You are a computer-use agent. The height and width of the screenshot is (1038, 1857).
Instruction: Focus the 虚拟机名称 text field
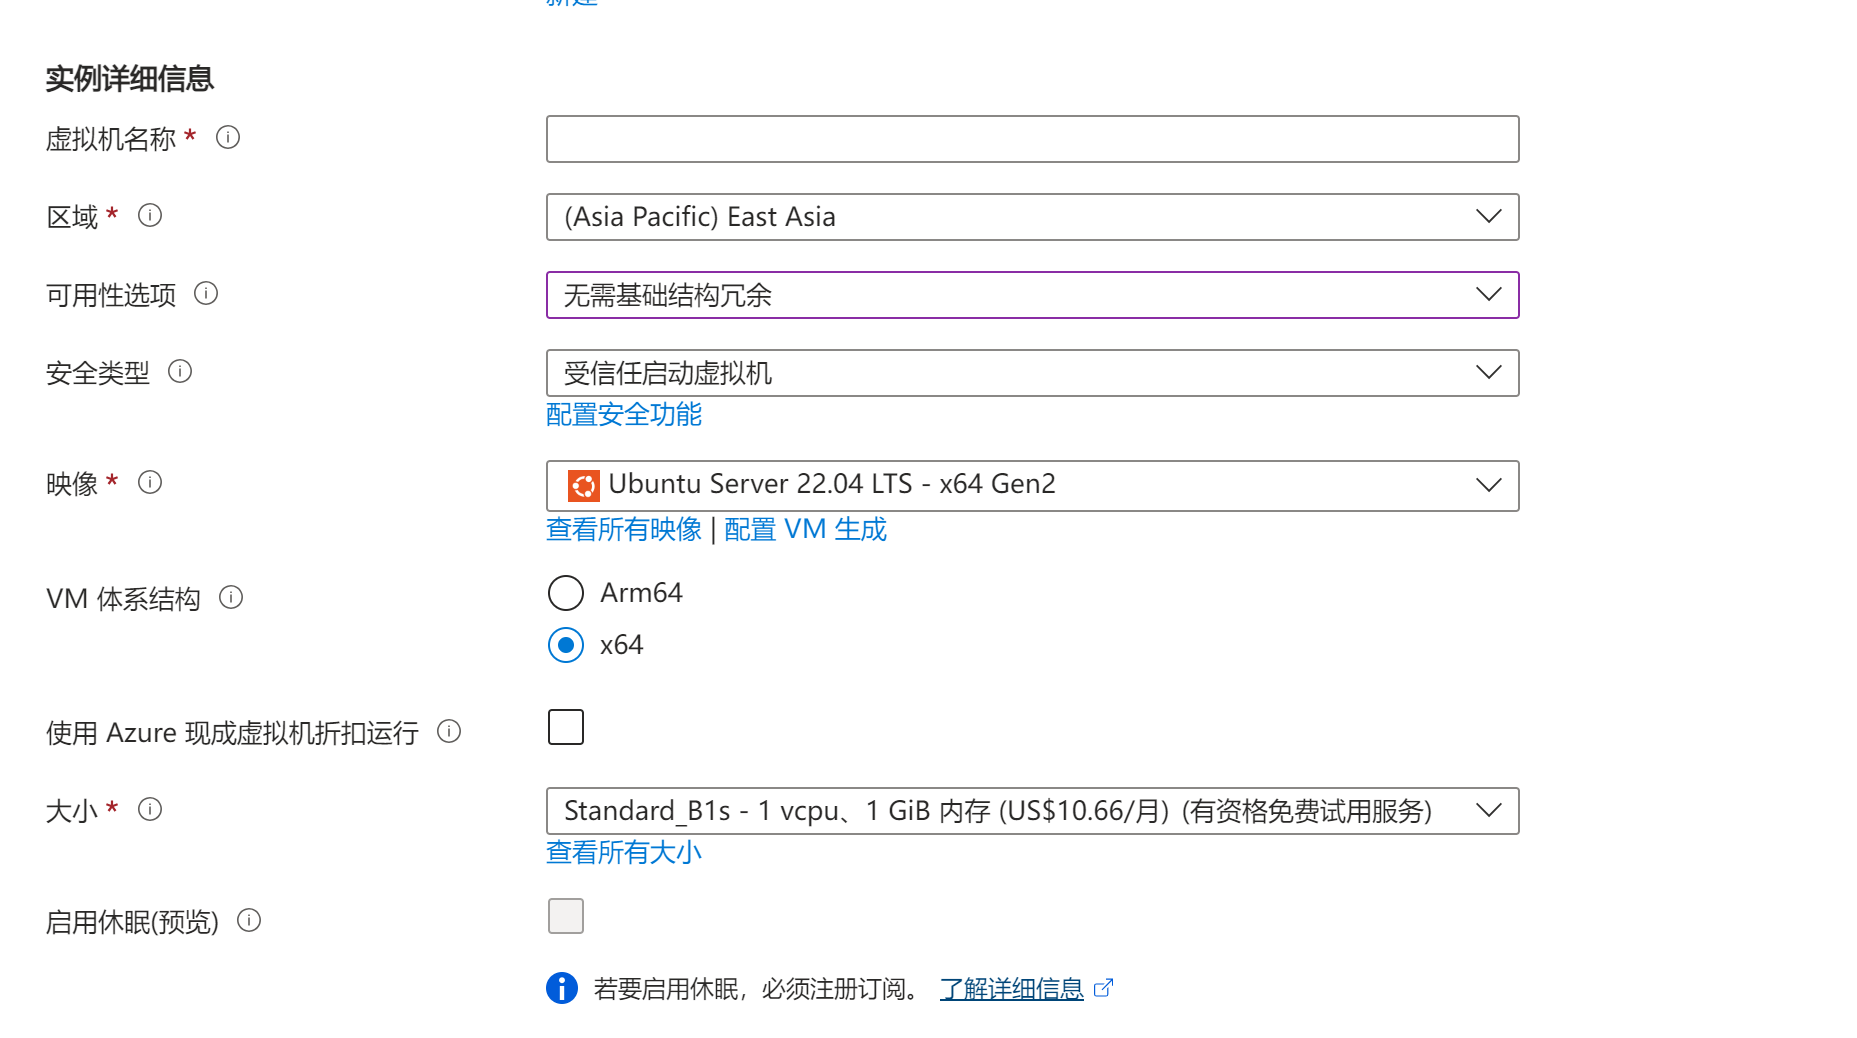tap(1033, 139)
